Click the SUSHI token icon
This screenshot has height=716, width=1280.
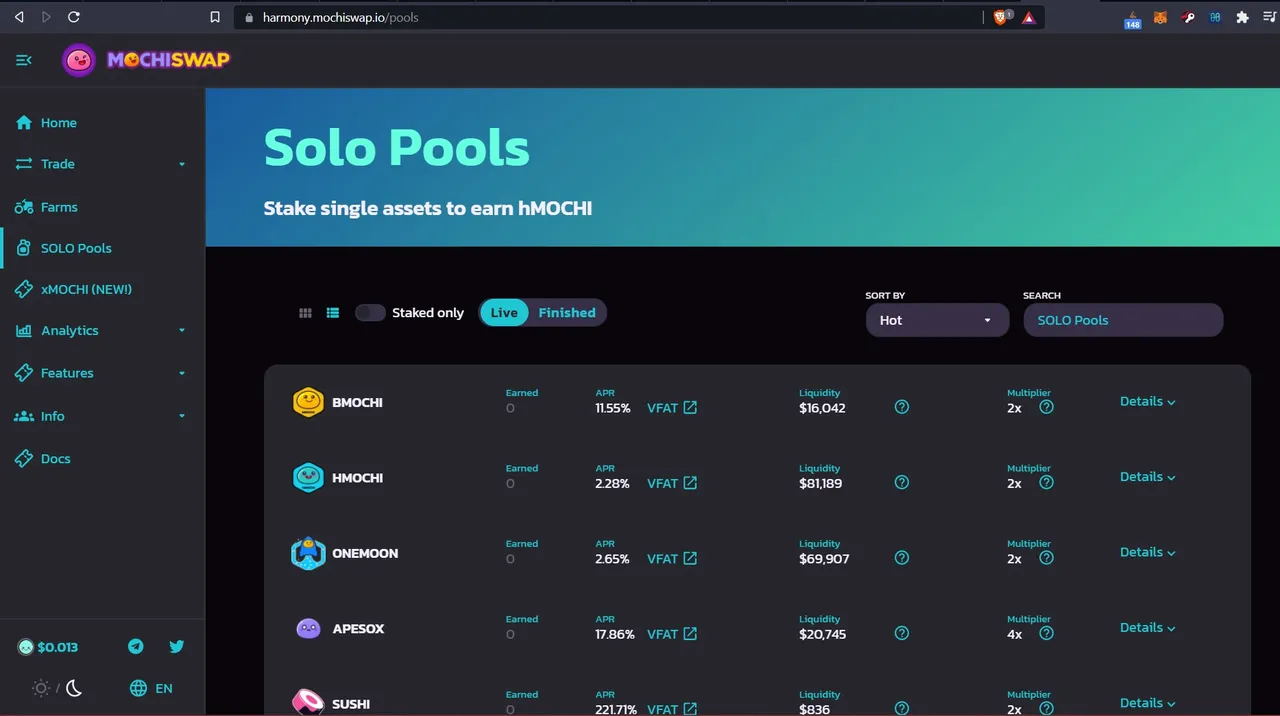308,701
